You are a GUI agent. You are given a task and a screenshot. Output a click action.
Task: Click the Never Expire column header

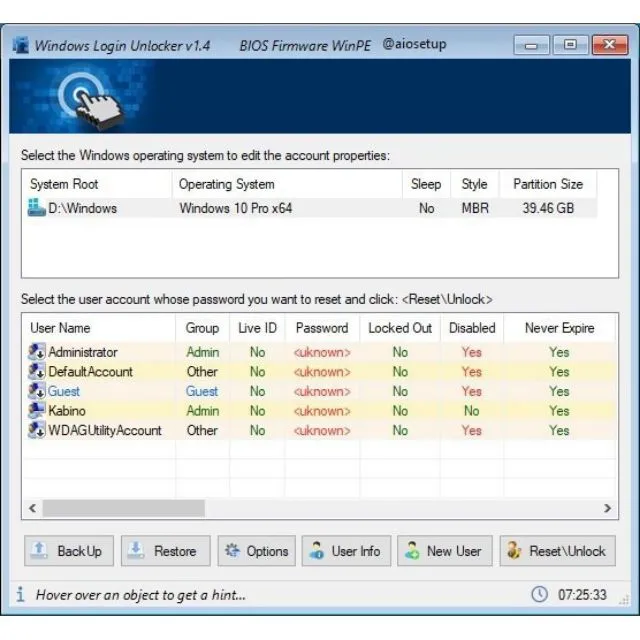(560, 328)
